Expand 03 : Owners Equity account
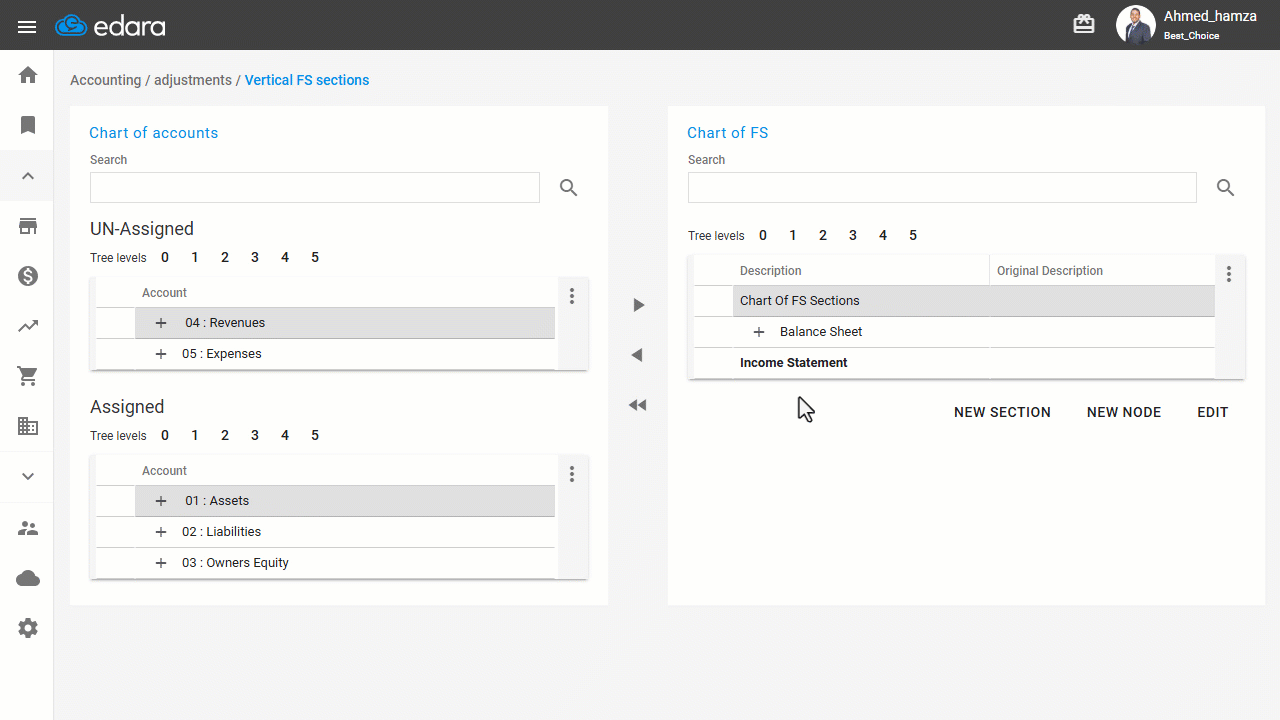The height and width of the screenshot is (720, 1280). pos(161,563)
